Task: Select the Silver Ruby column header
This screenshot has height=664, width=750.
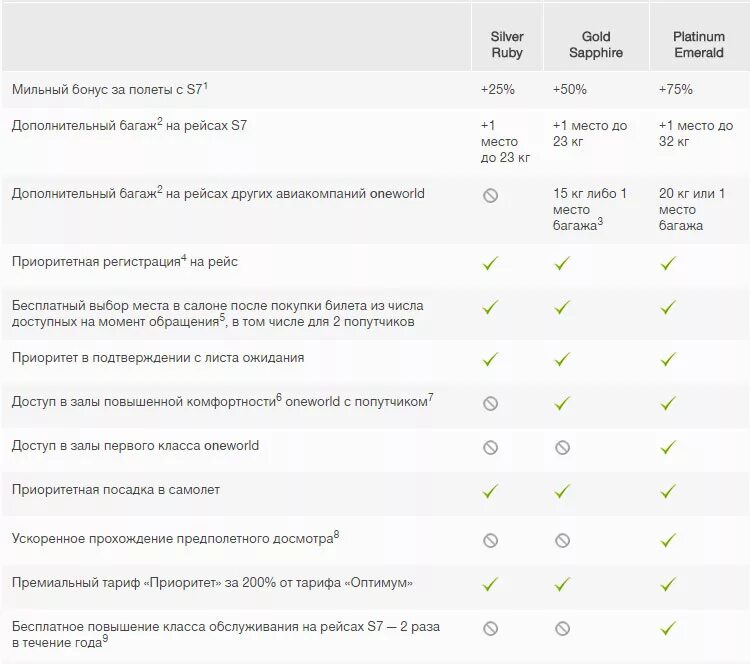Action: point(507,44)
